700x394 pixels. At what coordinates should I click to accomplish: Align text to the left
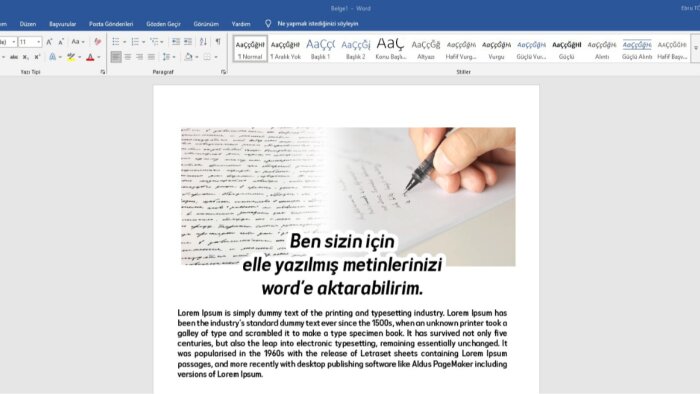tap(116, 57)
